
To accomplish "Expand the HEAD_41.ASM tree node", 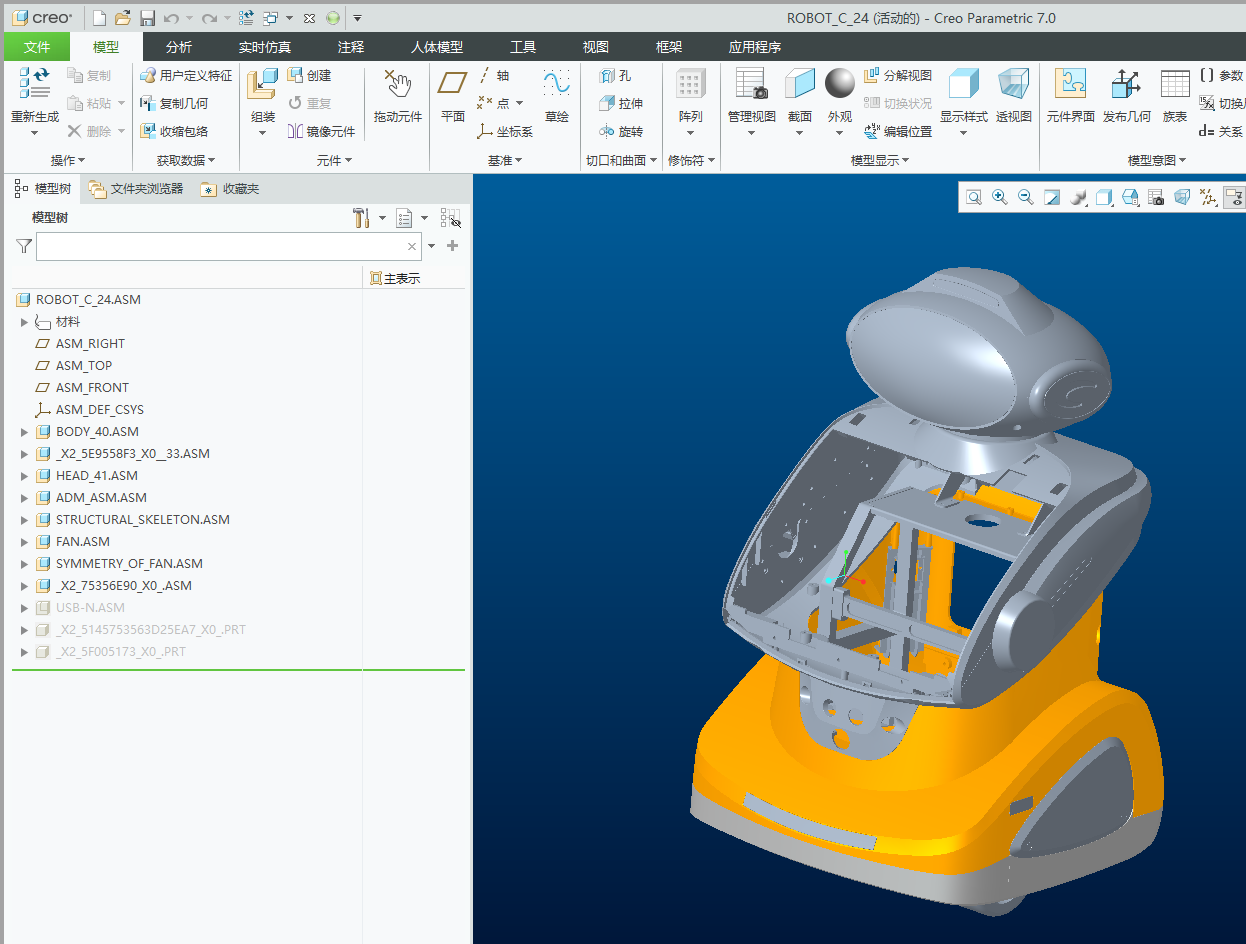I will click(25, 476).
